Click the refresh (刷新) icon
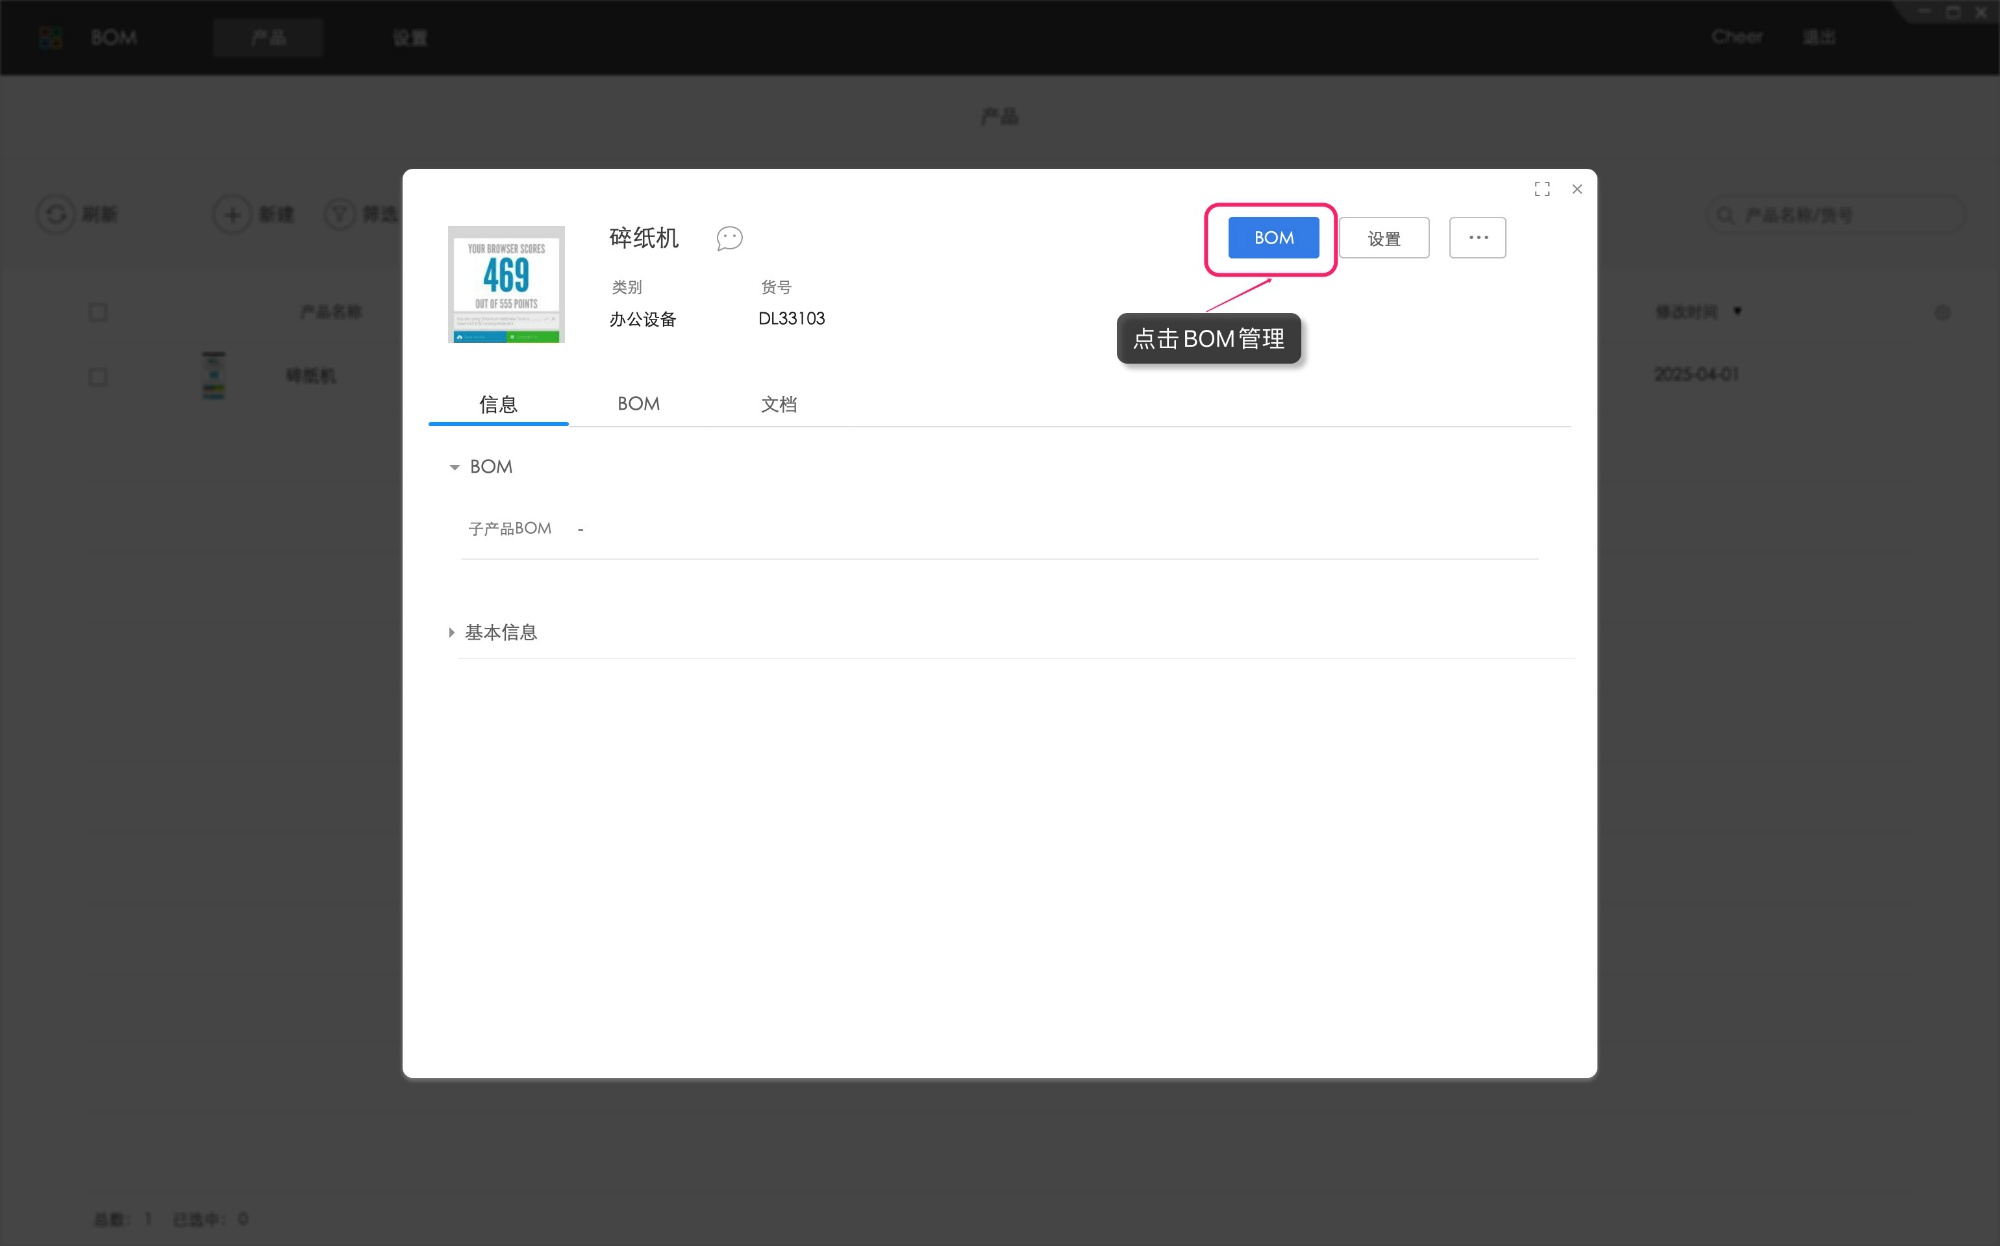This screenshot has height=1246, width=2000. (x=55, y=214)
